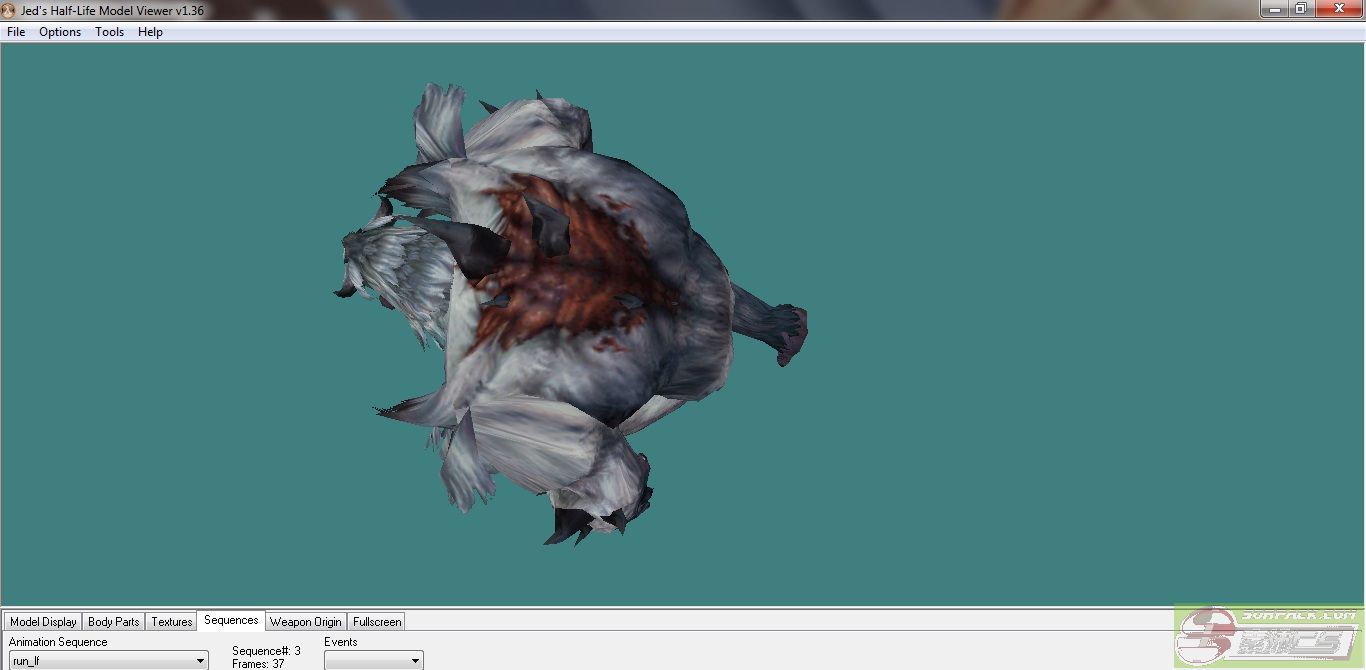Click the Half-Life Model Viewer title bar icon
This screenshot has width=1366, height=670.
(x=9, y=10)
